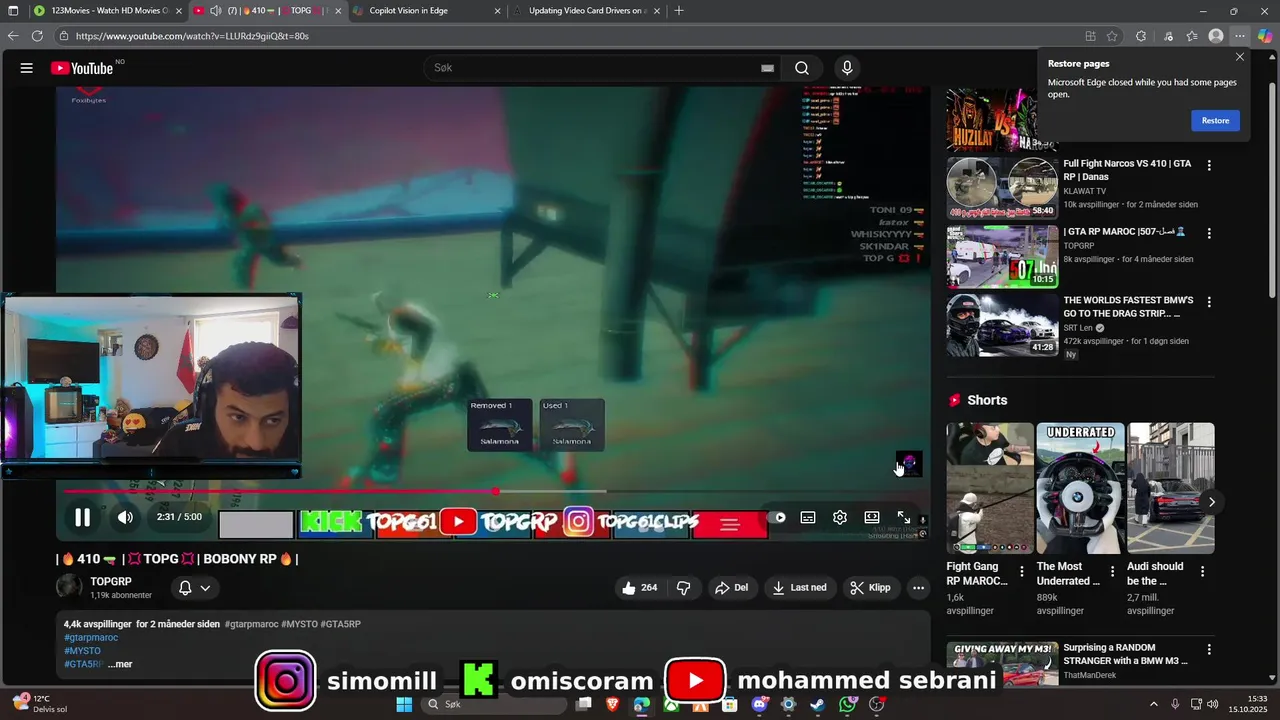This screenshot has width=1280, height=720.
Task: Open Steam from the taskbar
Action: [x=817, y=704]
